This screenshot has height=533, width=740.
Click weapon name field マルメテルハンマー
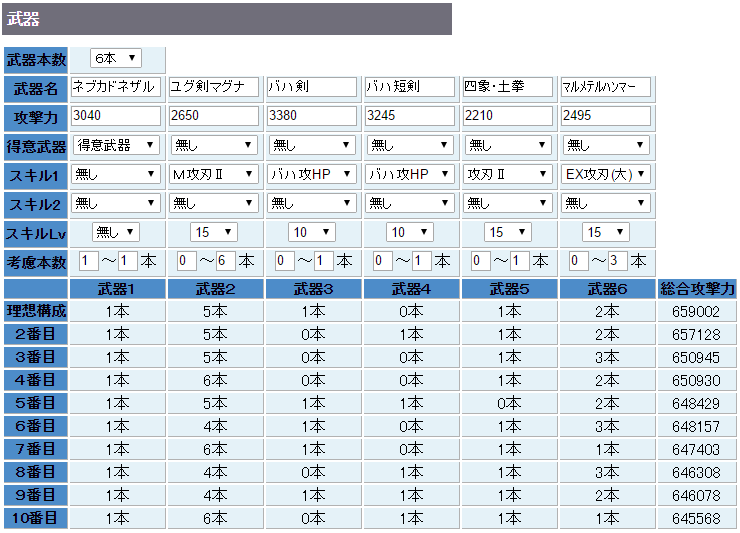point(606,87)
